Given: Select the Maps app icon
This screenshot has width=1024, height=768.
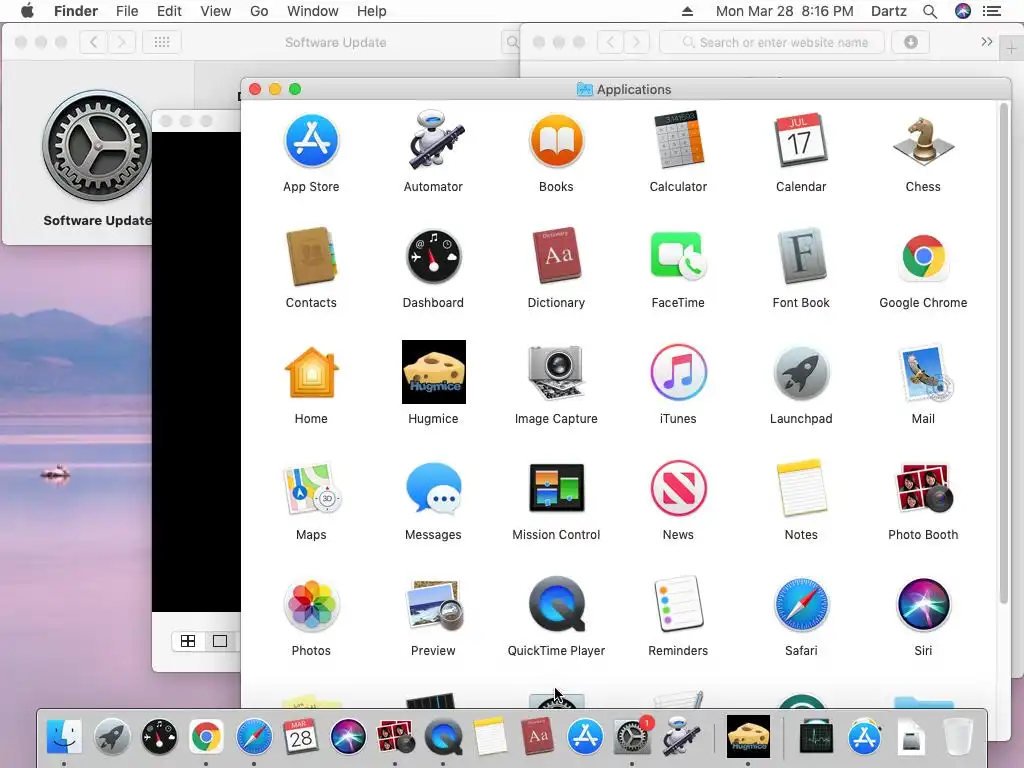Looking at the screenshot, I should point(311,488).
